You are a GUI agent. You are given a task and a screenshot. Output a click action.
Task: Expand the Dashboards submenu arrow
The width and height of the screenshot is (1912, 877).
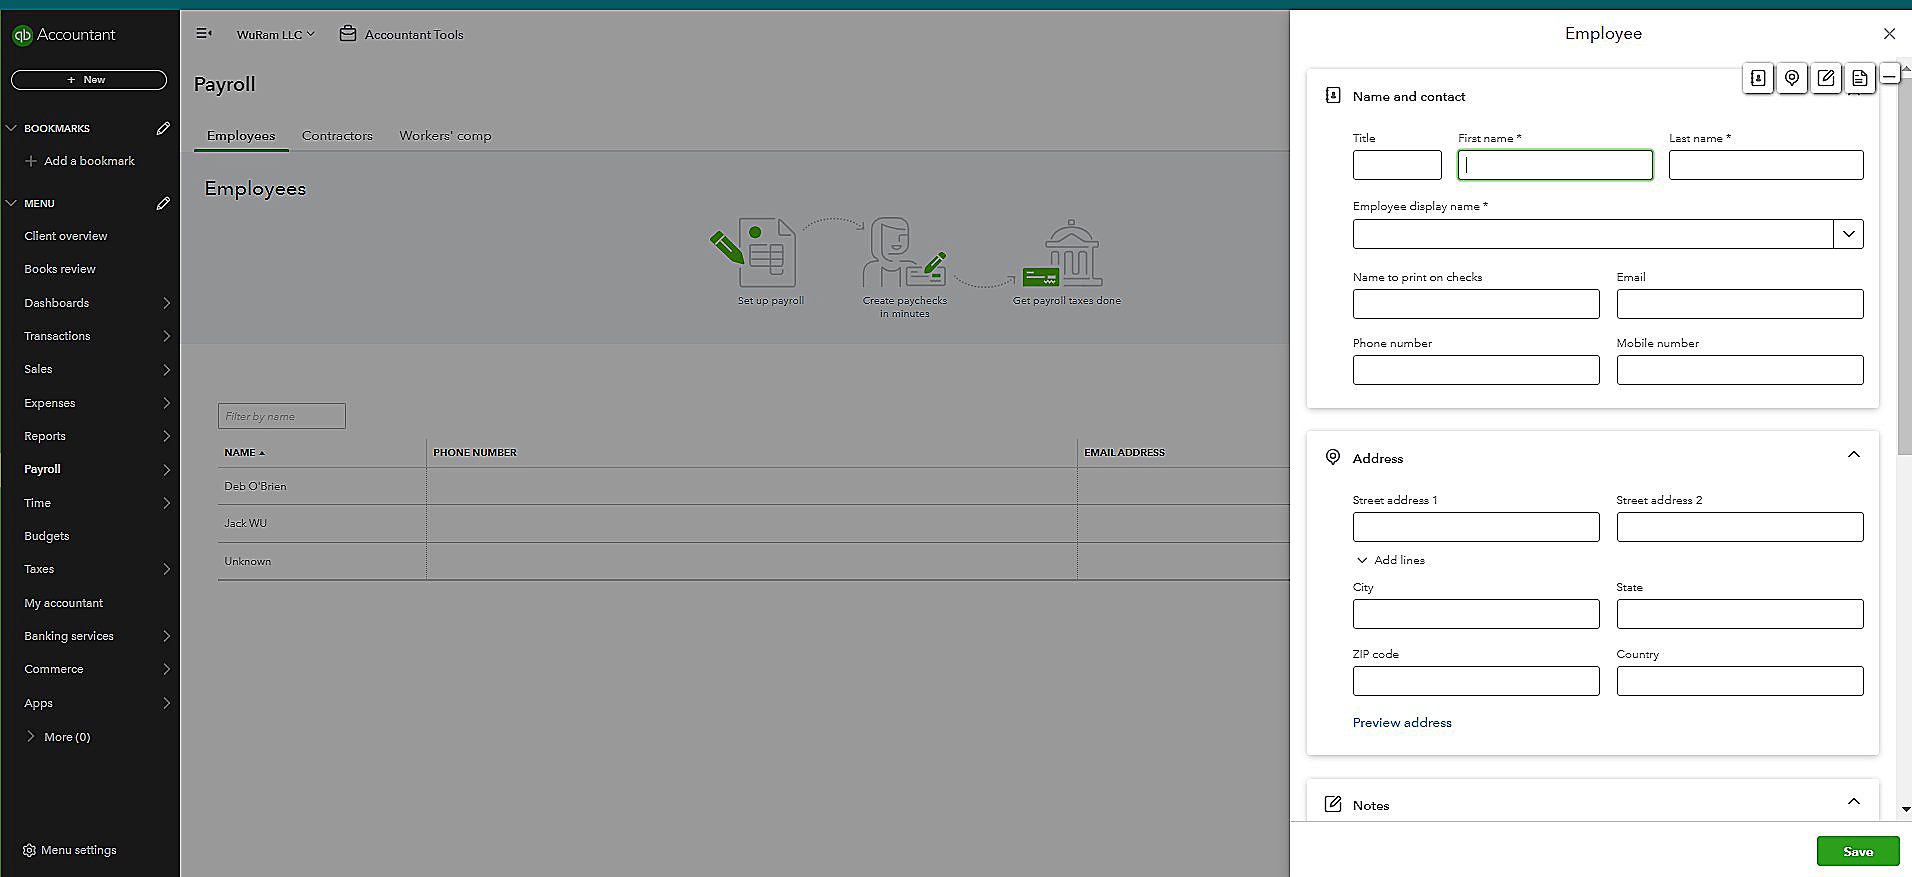point(166,303)
